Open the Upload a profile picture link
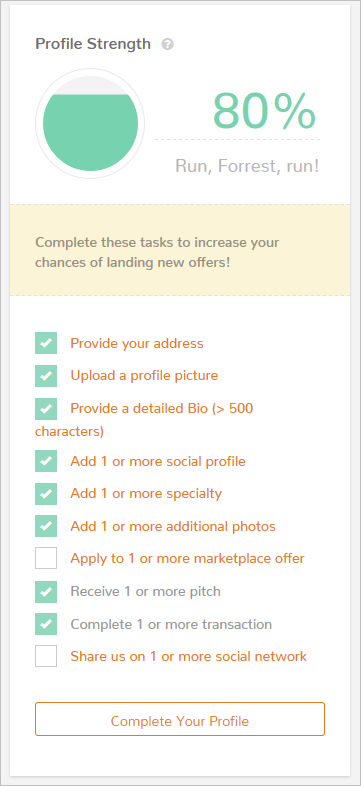The width and height of the screenshot is (361, 786). tap(144, 375)
